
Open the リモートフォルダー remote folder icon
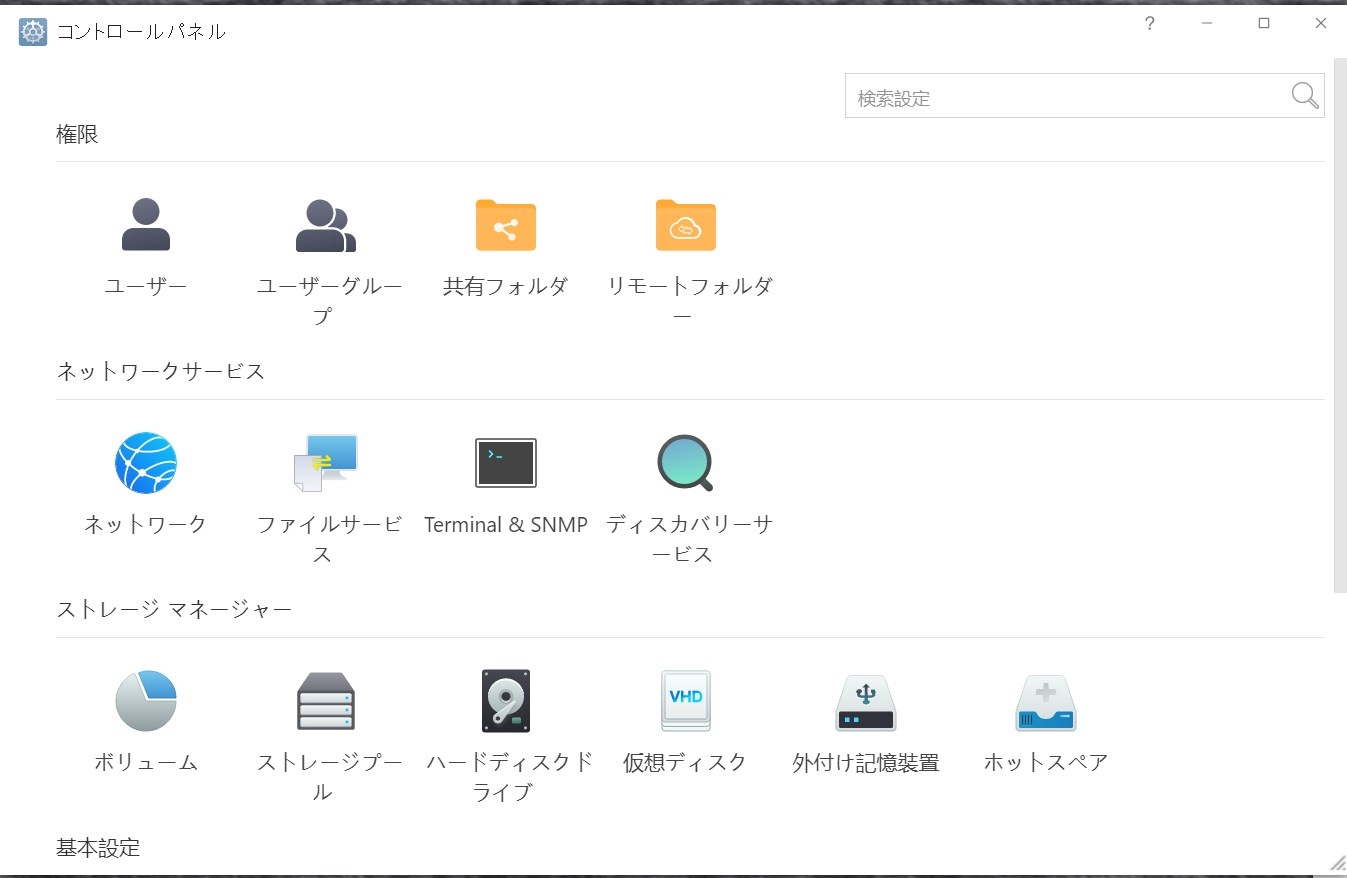686,225
